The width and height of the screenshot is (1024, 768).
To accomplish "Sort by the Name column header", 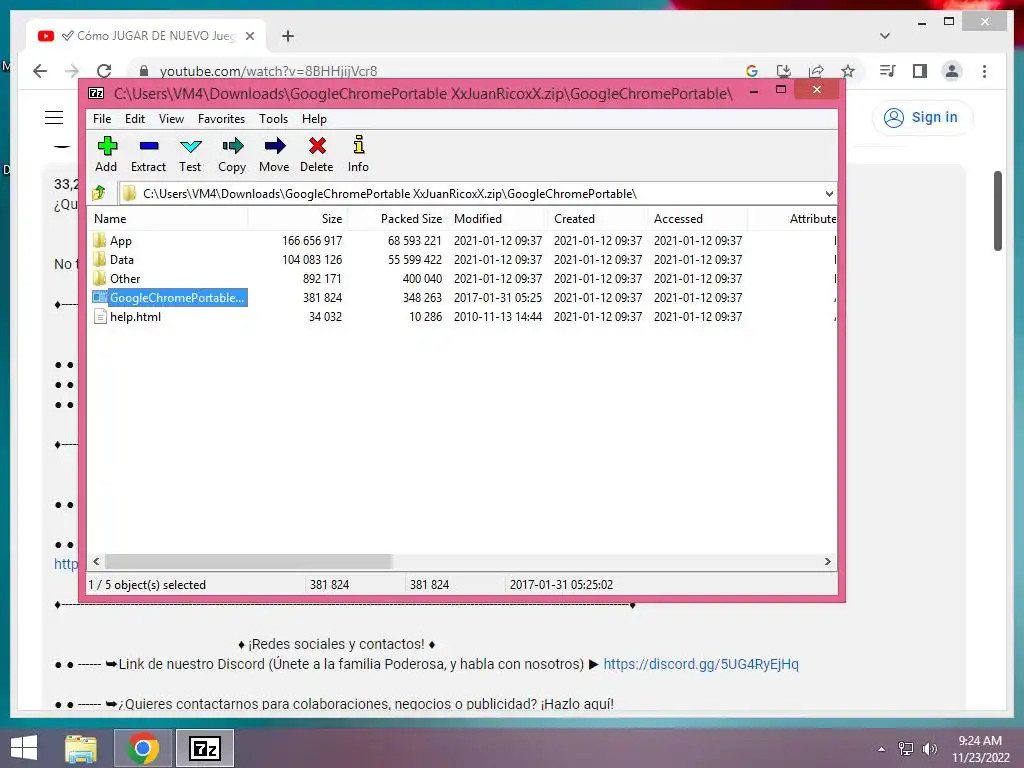I will [x=168, y=219].
